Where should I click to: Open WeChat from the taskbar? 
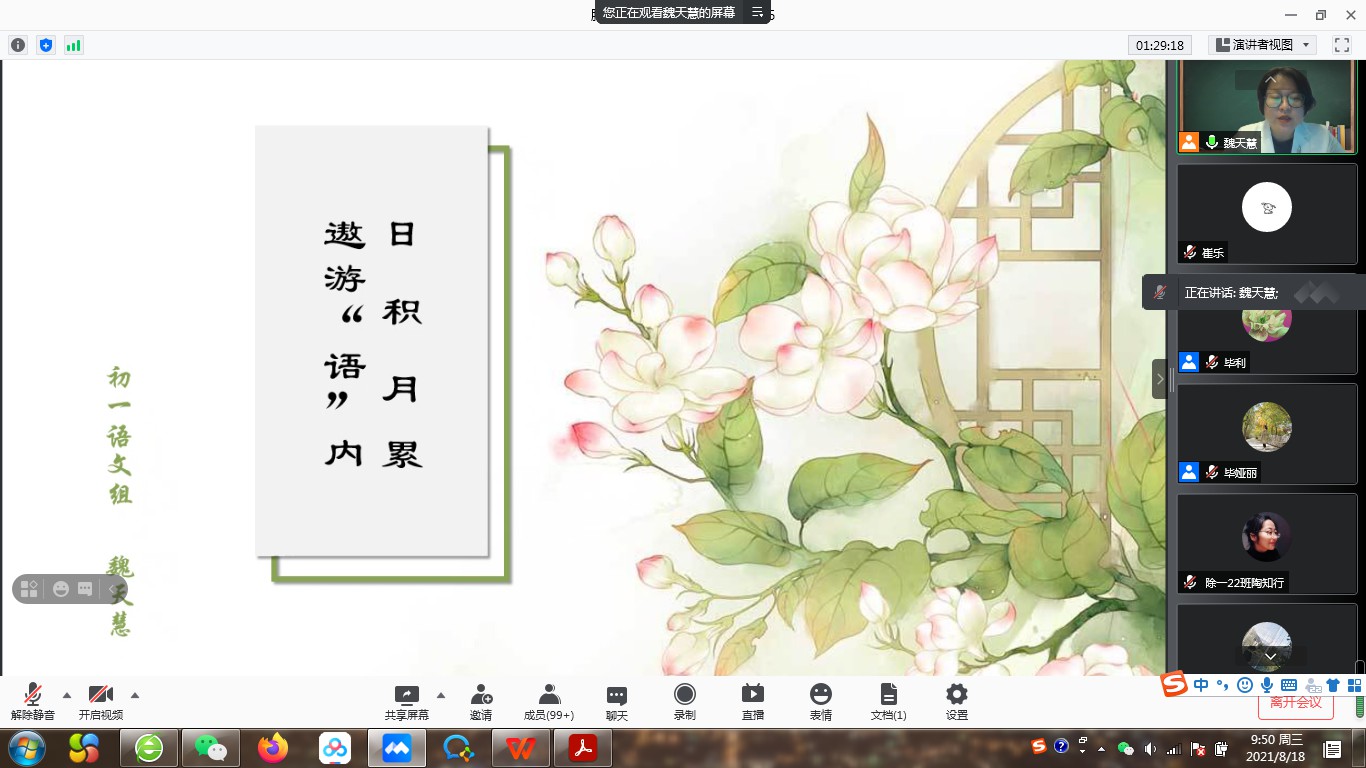[210, 748]
